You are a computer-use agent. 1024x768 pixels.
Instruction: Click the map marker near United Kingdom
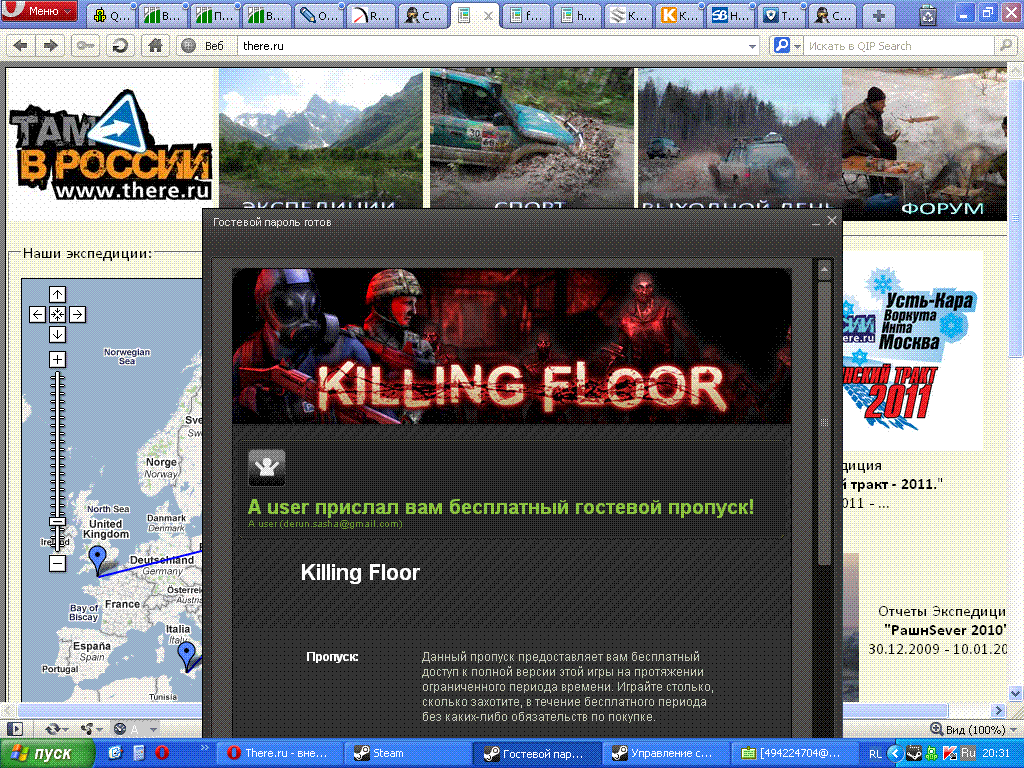(98, 560)
